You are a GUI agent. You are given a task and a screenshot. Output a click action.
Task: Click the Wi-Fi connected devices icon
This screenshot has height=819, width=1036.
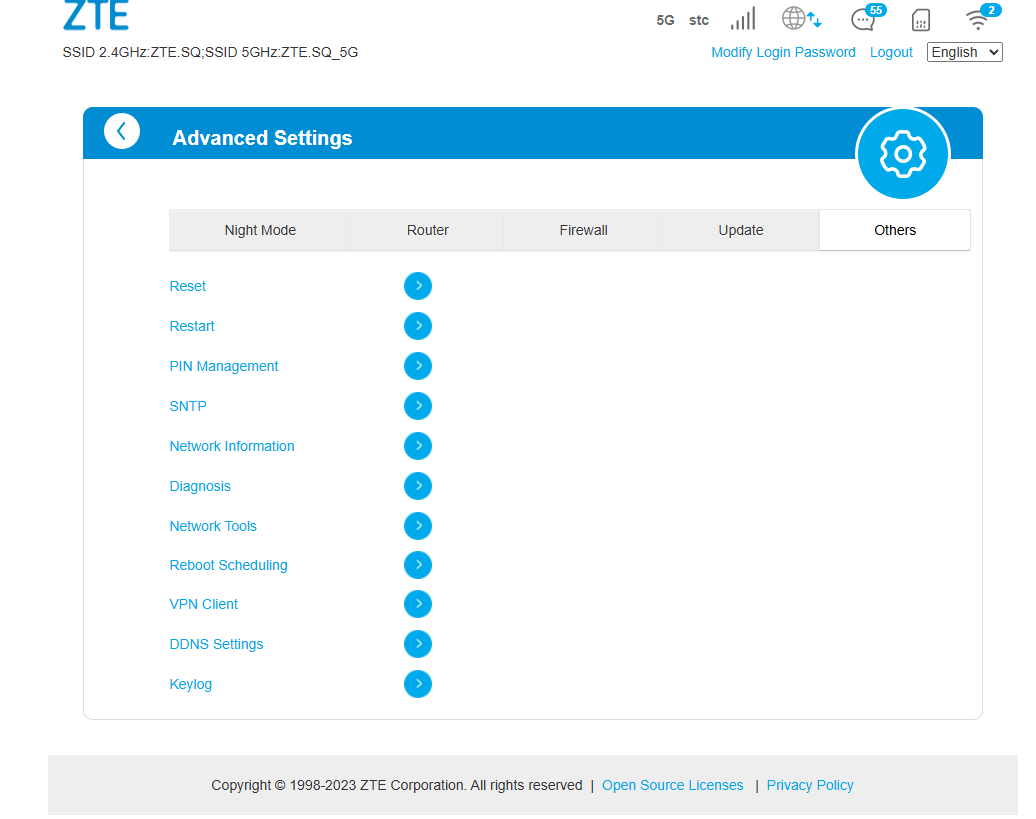point(977,19)
